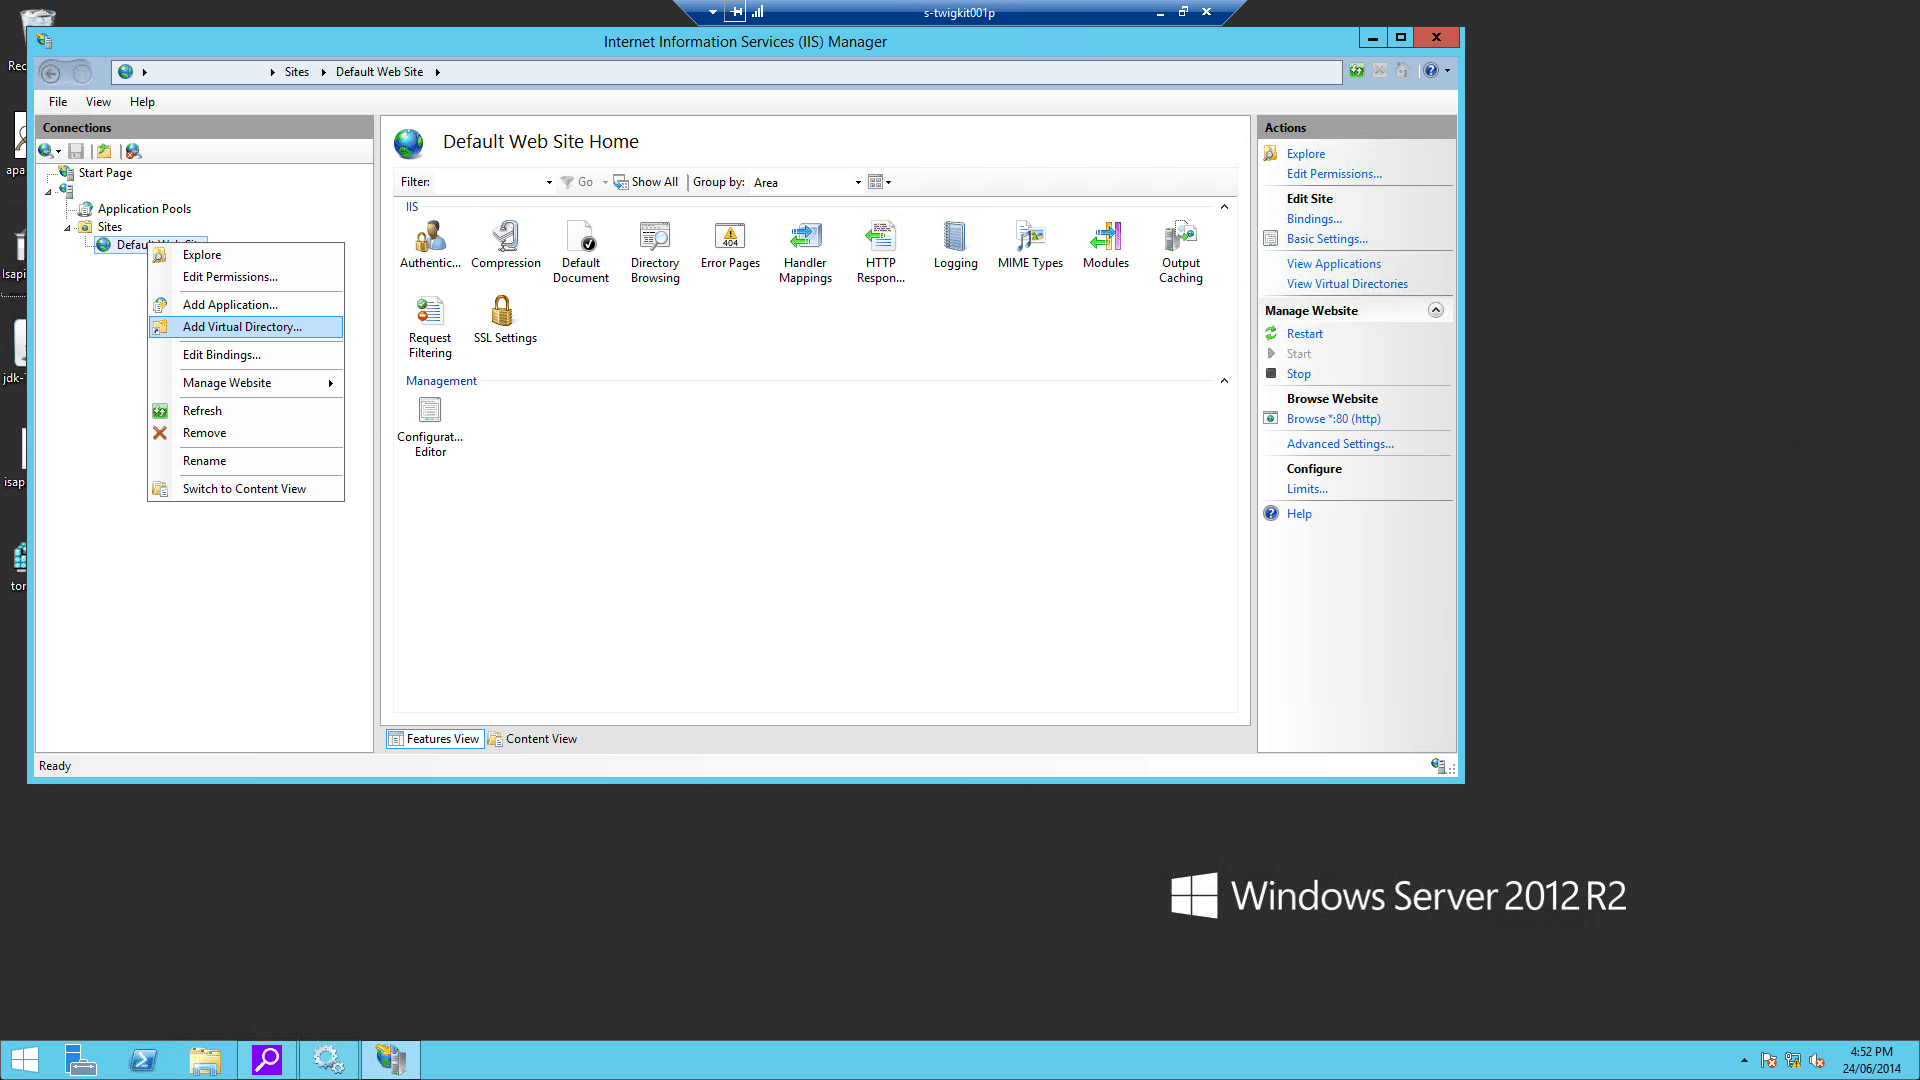Viewport: 1920px width, 1080px height.
Task: Click the Restart website action
Action: pyautogui.click(x=1304, y=334)
